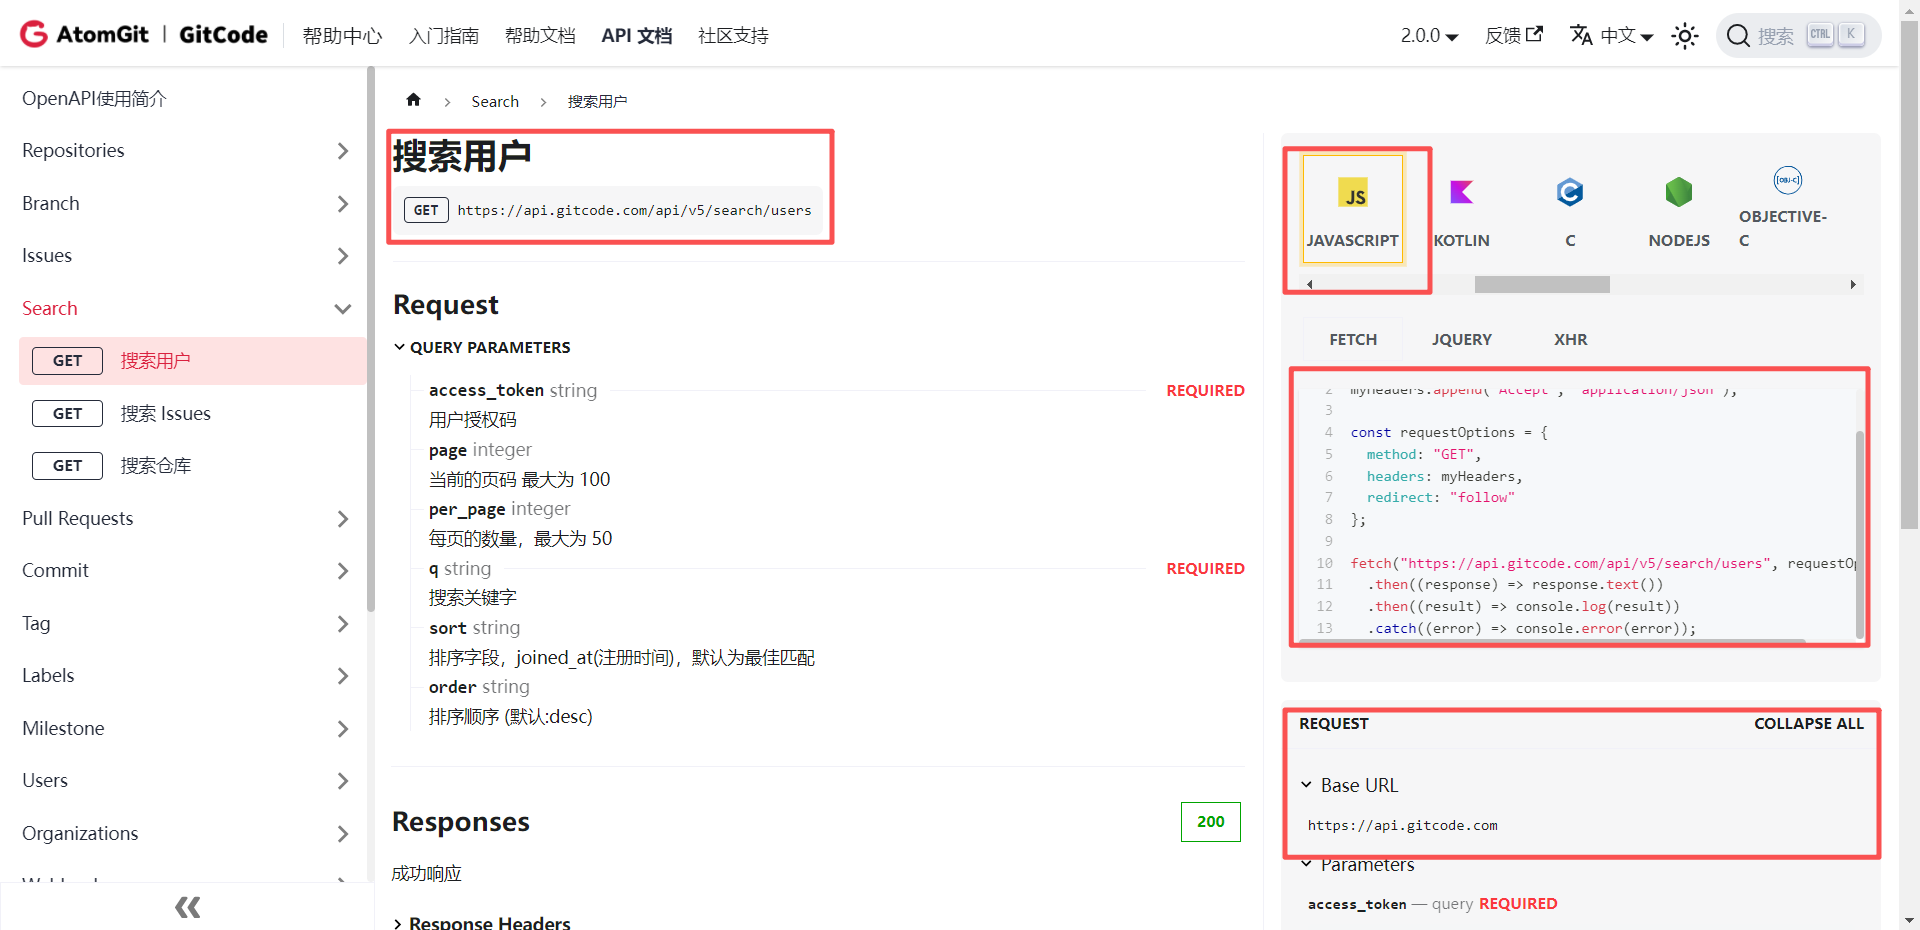Open 帮助中心 in top navigation
Viewport: 1920px width, 930px height.
click(342, 36)
